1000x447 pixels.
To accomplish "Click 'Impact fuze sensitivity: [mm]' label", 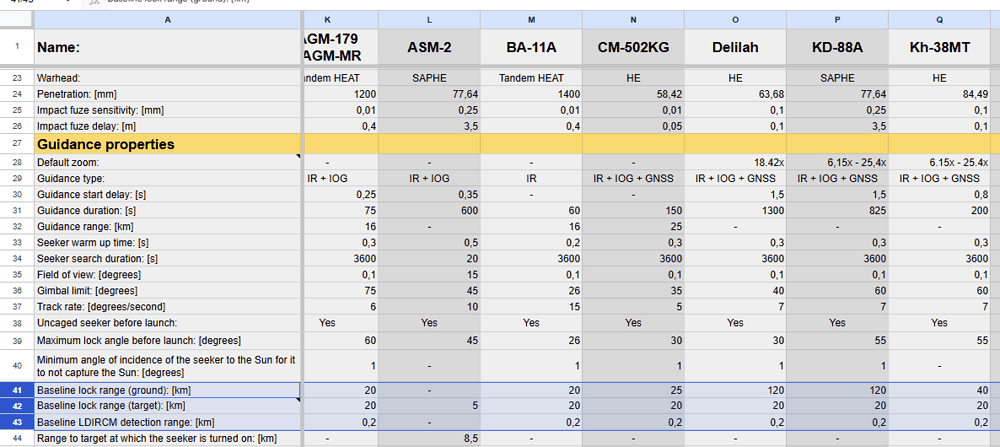I will pyautogui.click(x=168, y=110).
